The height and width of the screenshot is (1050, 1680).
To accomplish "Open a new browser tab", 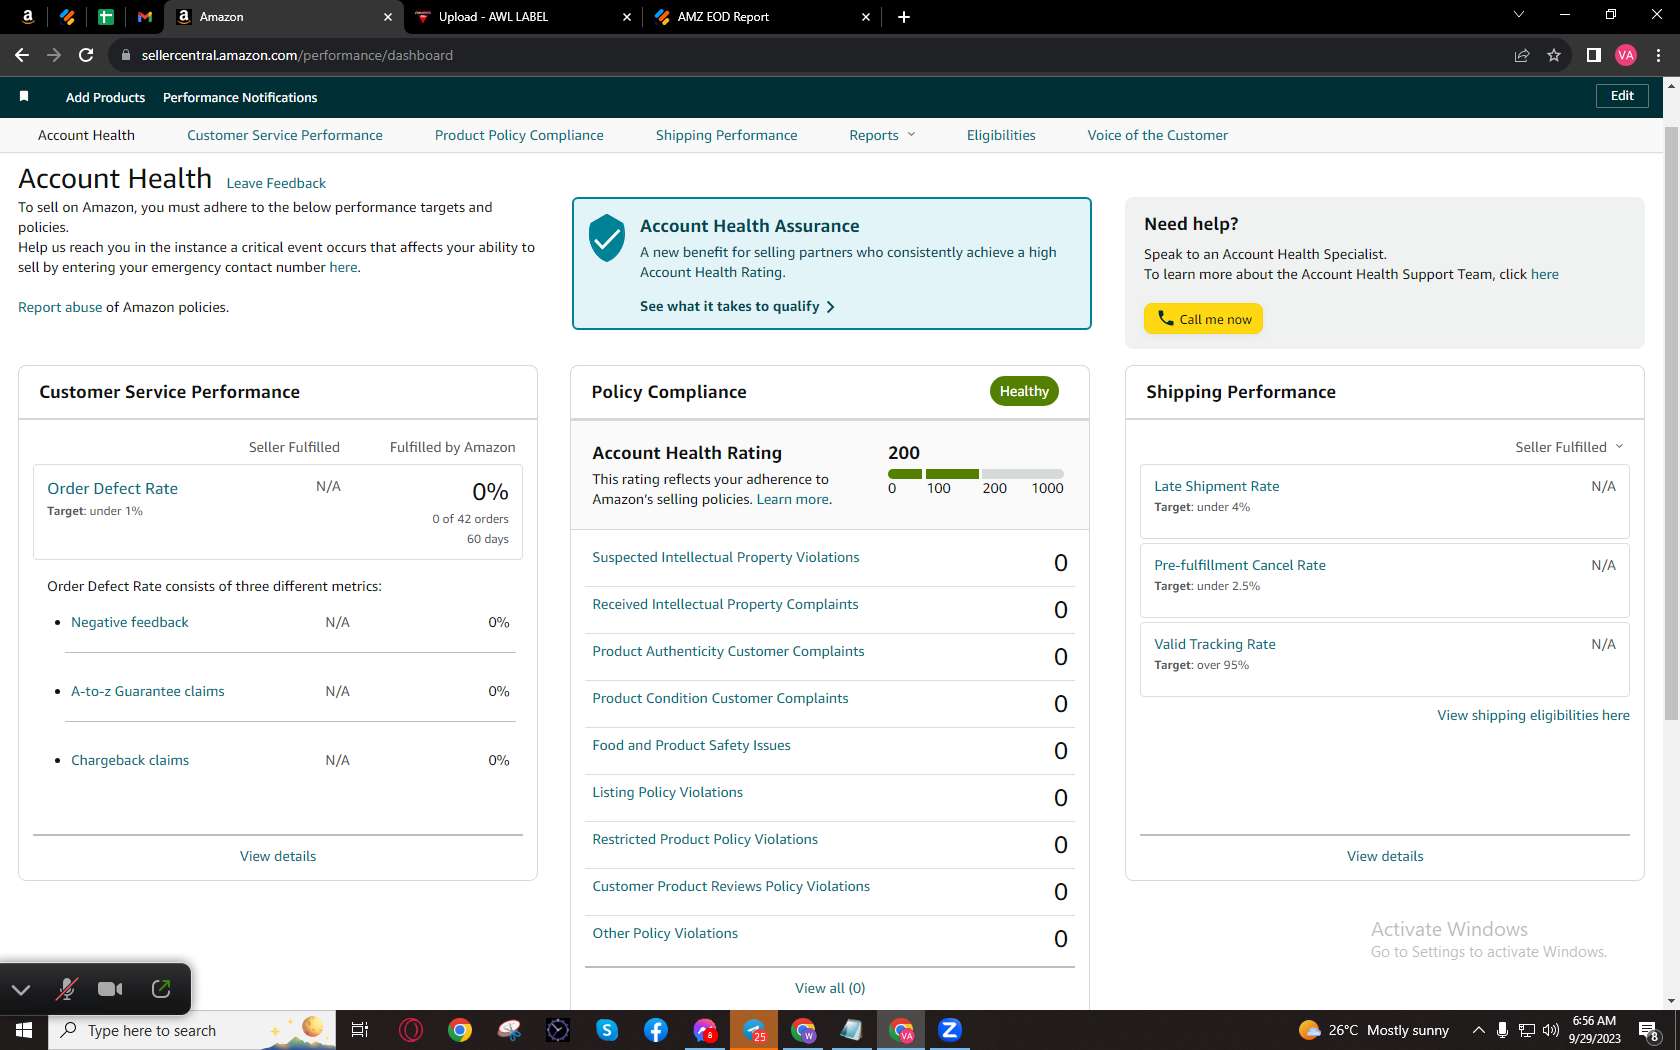I will click(x=904, y=16).
